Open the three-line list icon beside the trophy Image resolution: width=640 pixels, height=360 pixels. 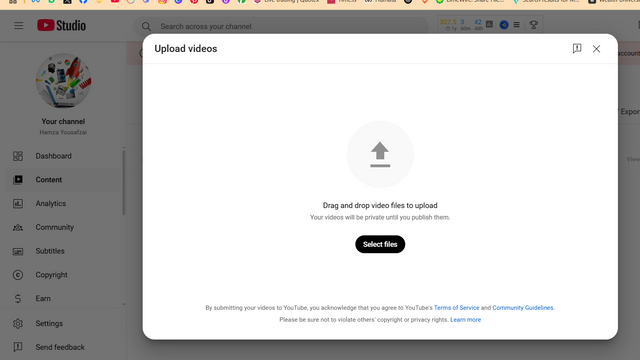click(516, 25)
